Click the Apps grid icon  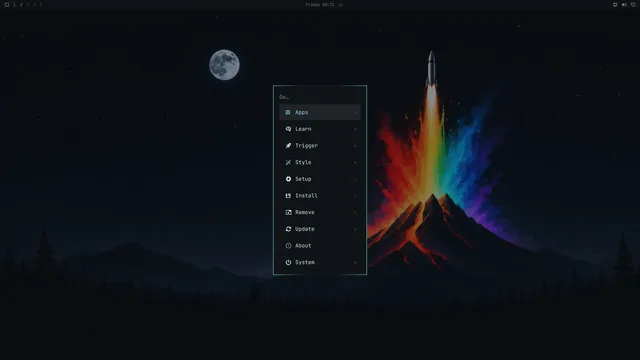pyautogui.click(x=288, y=112)
